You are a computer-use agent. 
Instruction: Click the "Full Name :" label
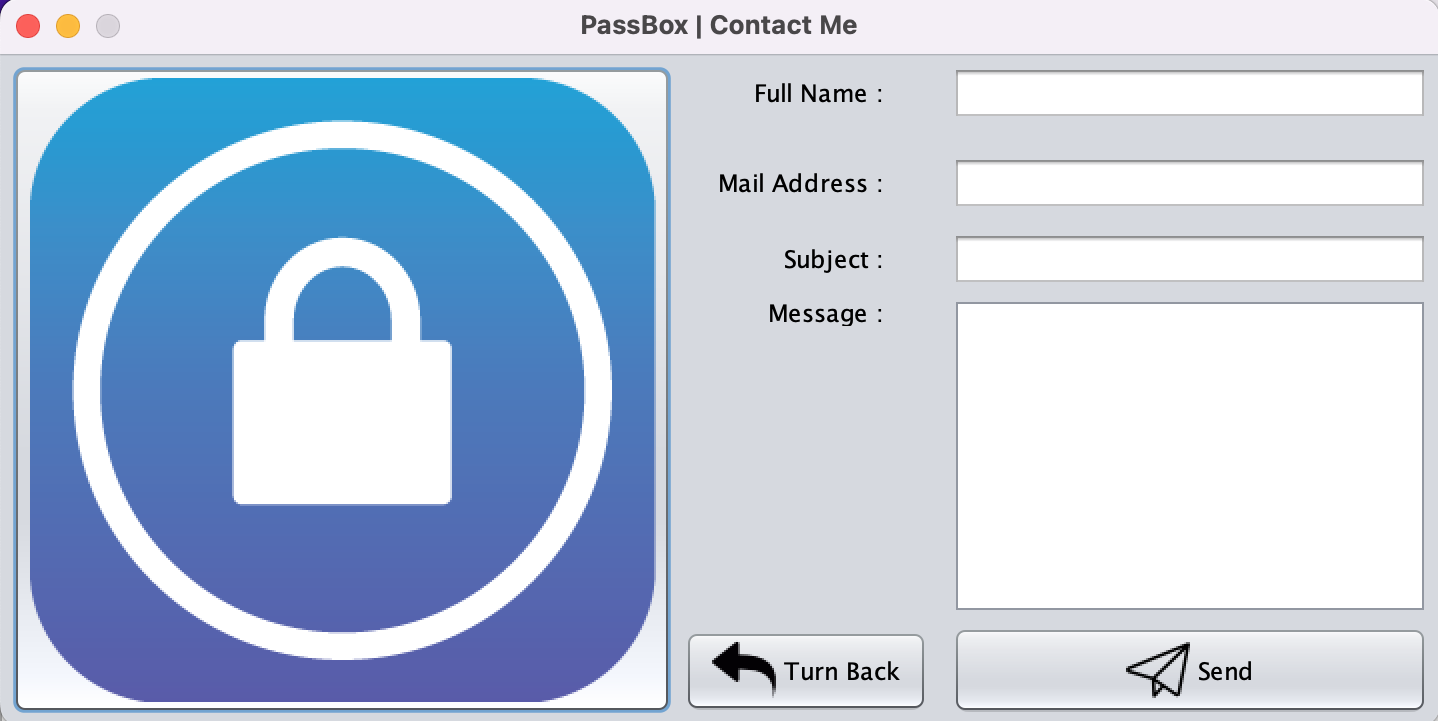coord(819,94)
